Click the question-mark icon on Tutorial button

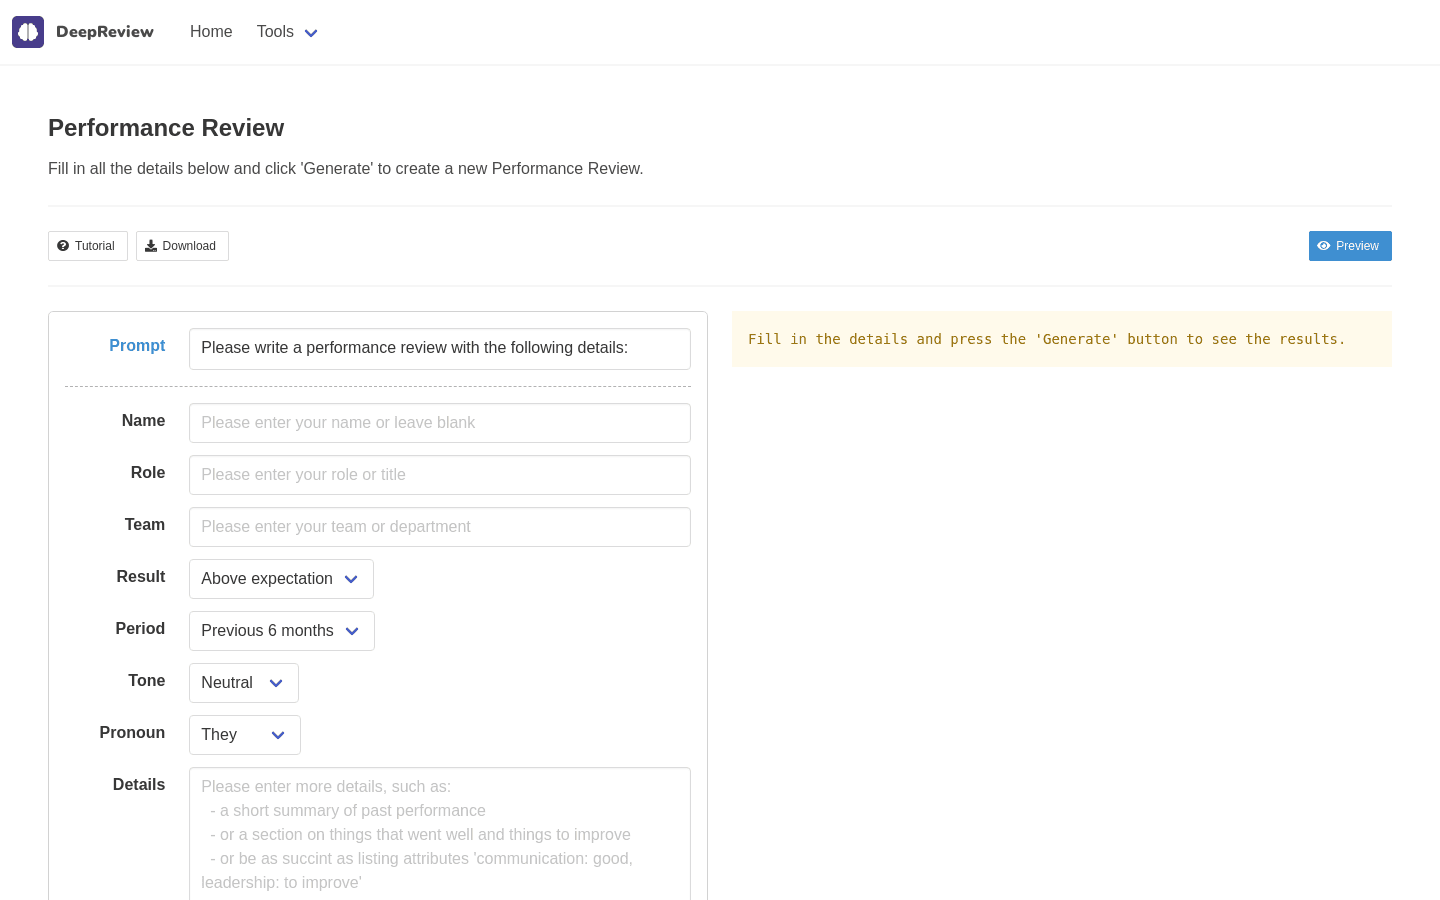click(x=64, y=245)
